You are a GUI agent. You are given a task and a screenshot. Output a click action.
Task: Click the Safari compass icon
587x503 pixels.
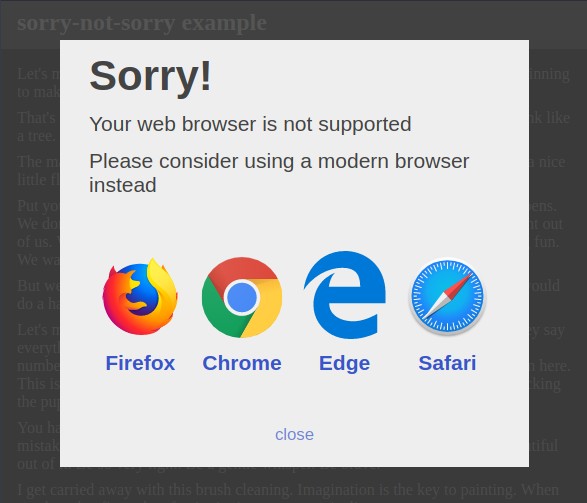pos(447,296)
